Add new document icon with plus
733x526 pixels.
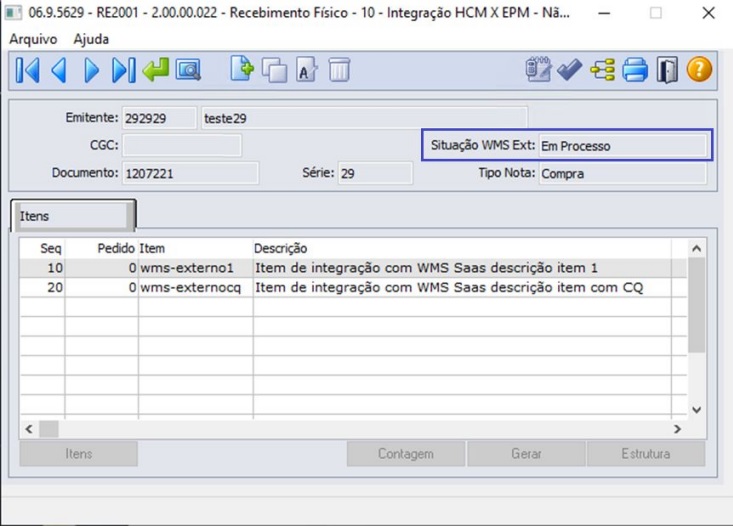coord(242,69)
